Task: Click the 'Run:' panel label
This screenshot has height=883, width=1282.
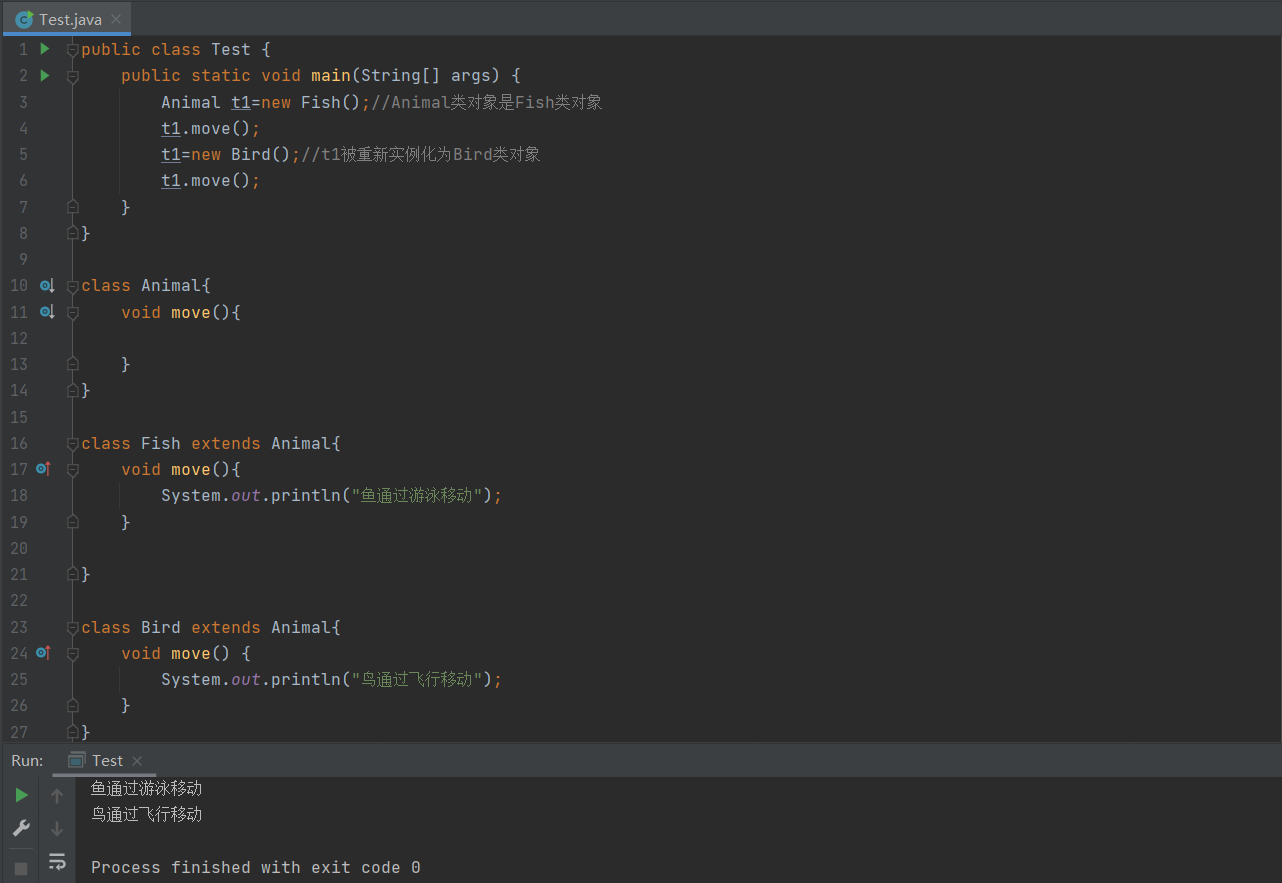Action: 27,761
